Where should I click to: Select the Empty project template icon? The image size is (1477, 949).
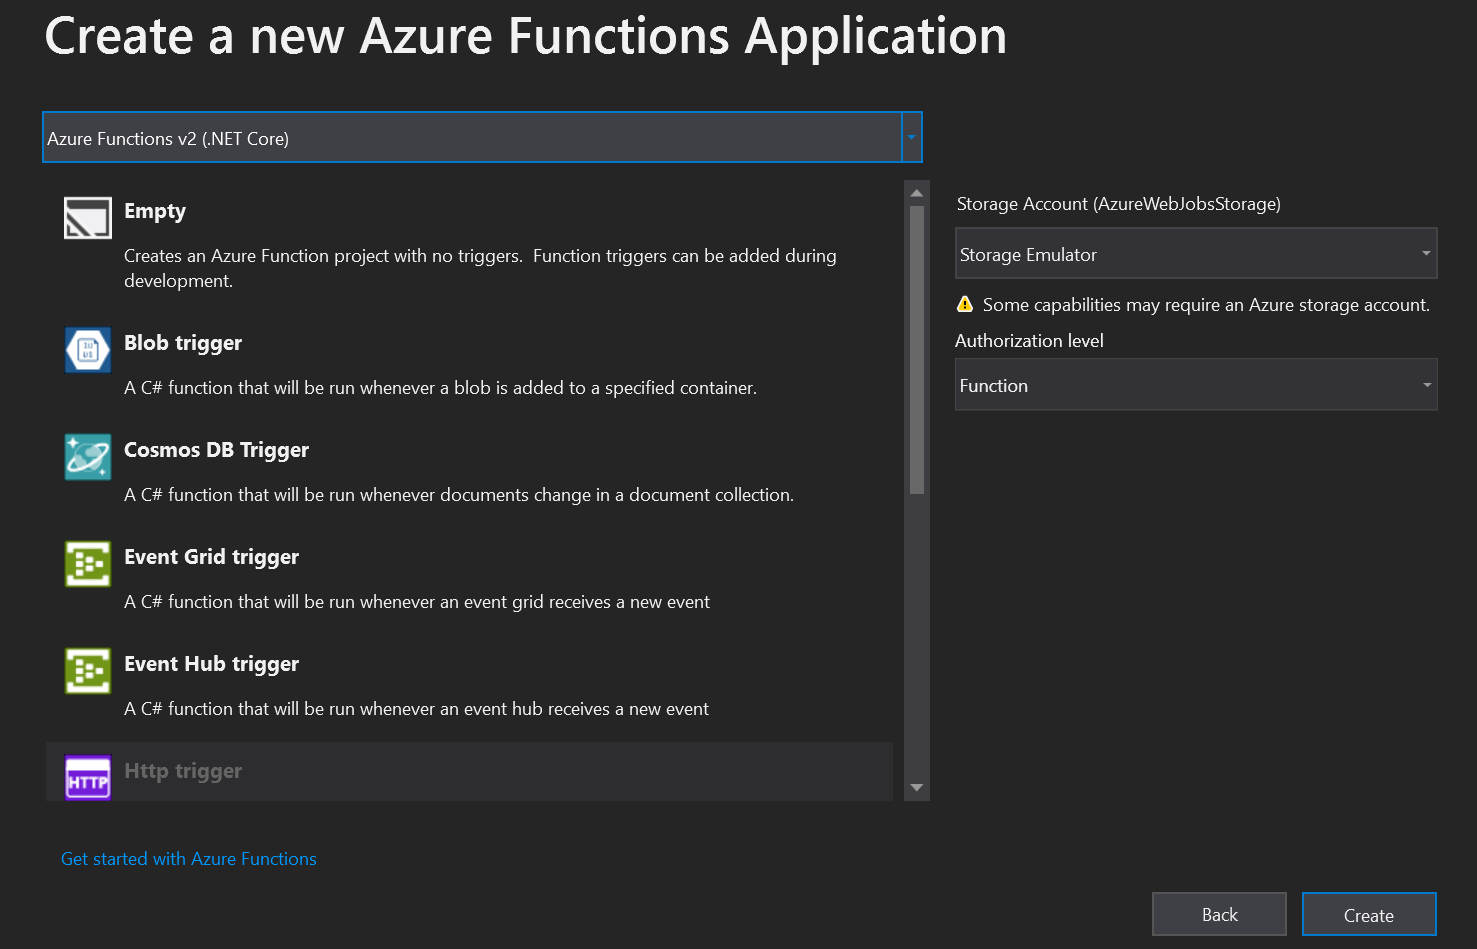[88, 217]
